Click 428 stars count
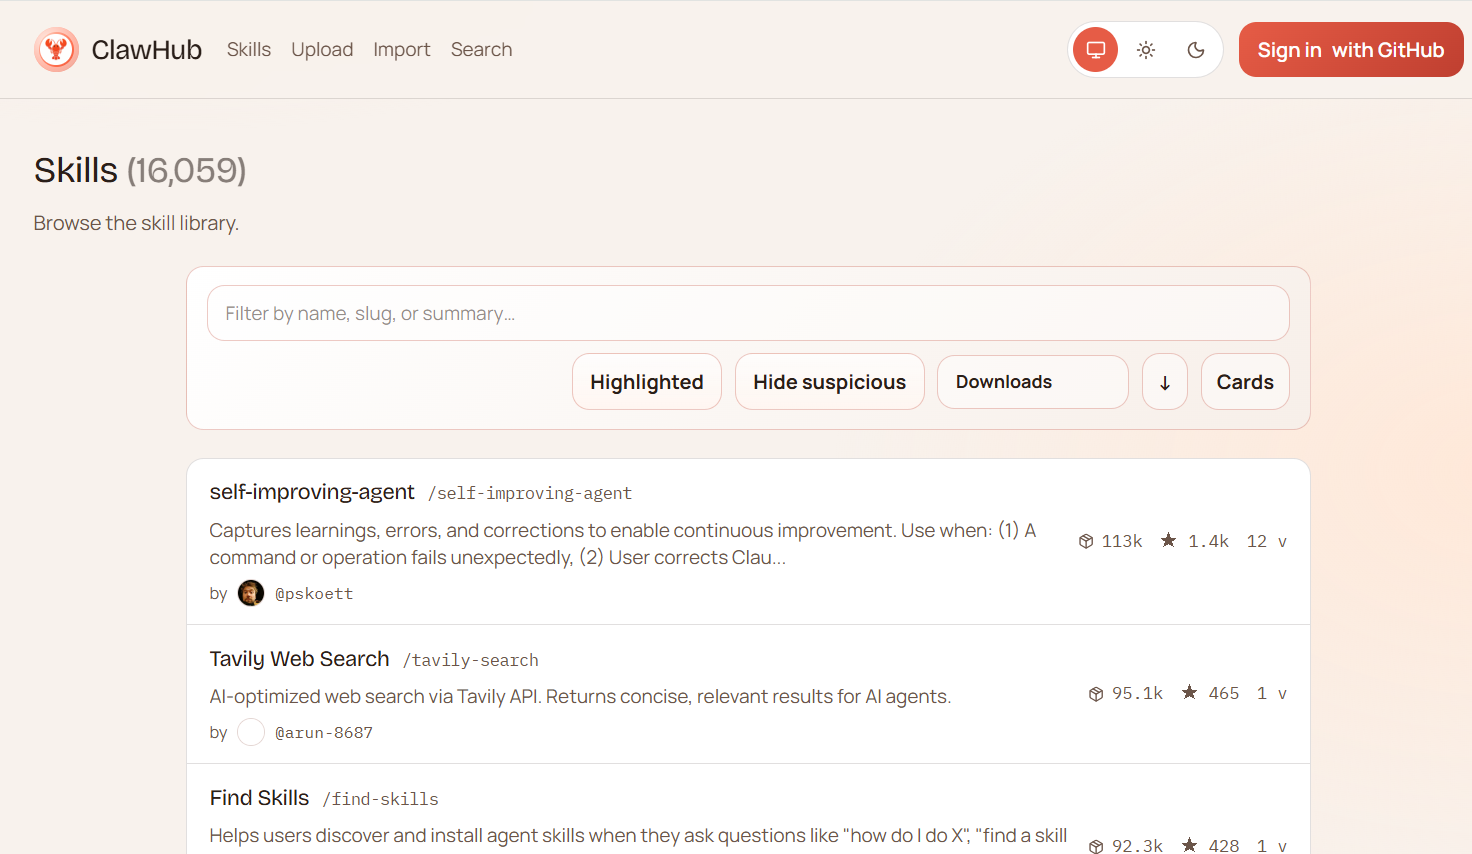1472x854 pixels. (x=1224, y=846)
